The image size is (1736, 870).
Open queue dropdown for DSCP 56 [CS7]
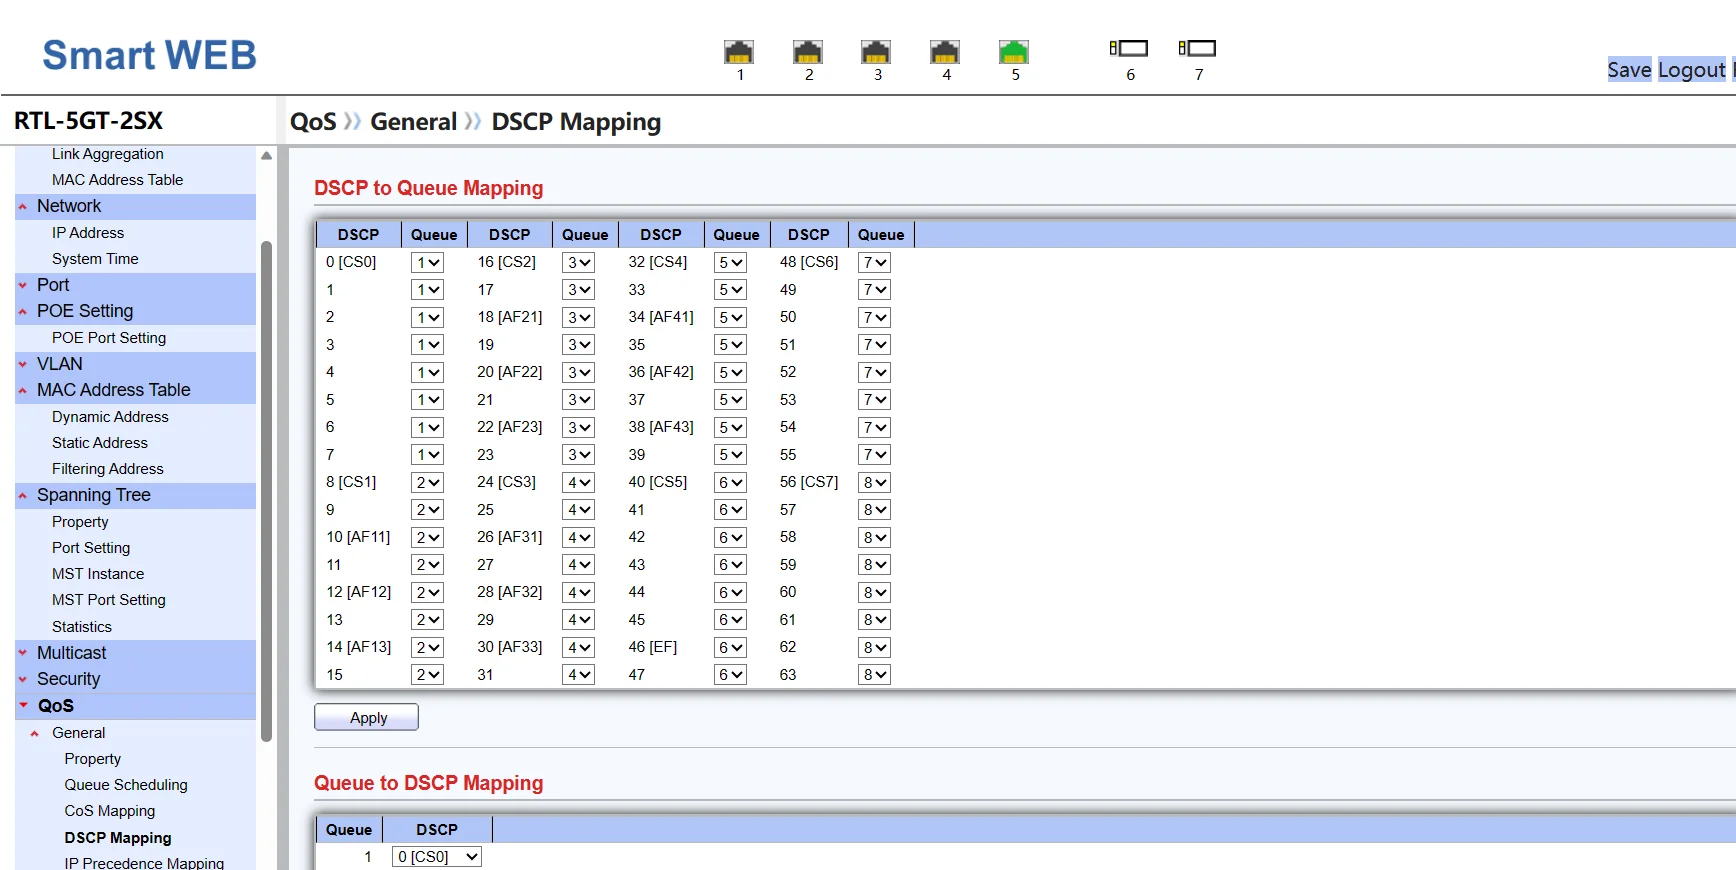click(874, 483)
